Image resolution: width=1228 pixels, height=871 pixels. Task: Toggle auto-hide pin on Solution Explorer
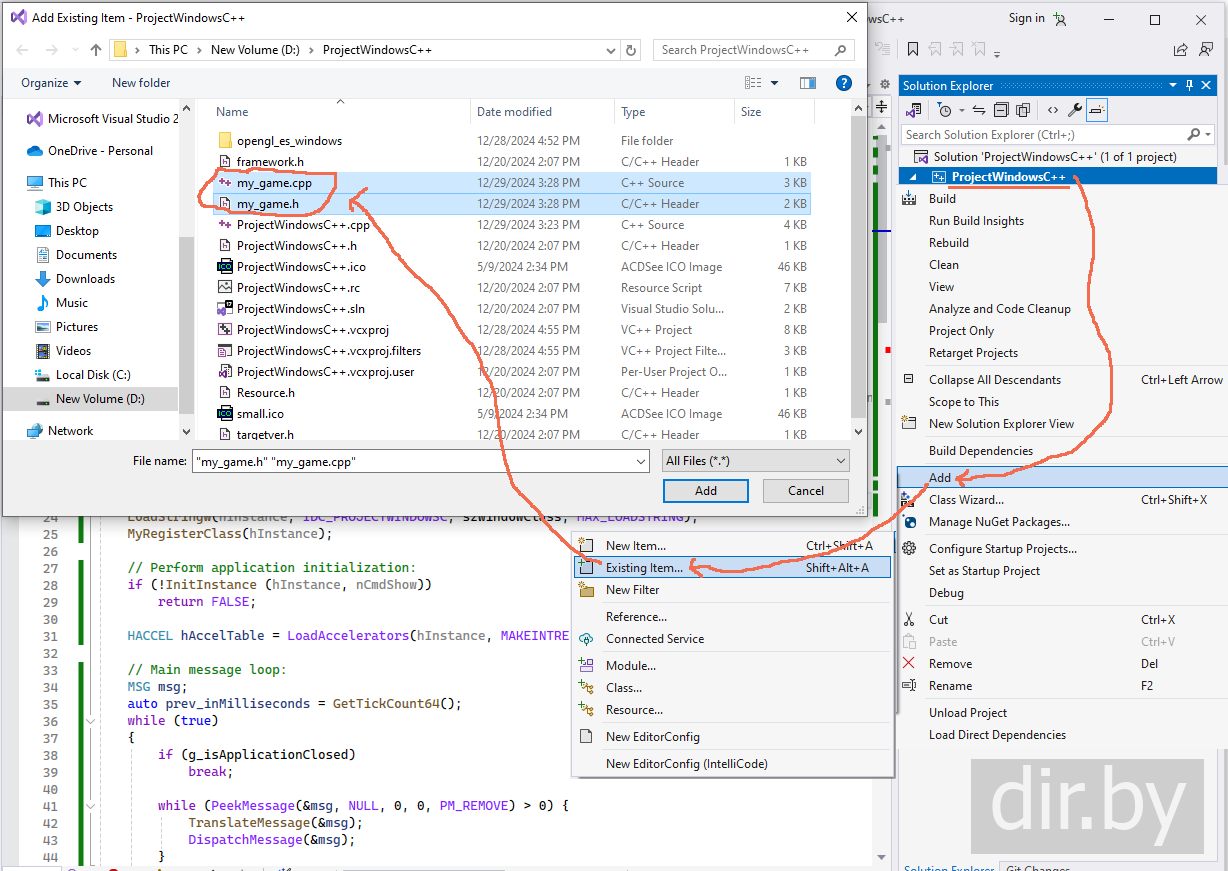pyautogui.click(x=1189, y=86)
